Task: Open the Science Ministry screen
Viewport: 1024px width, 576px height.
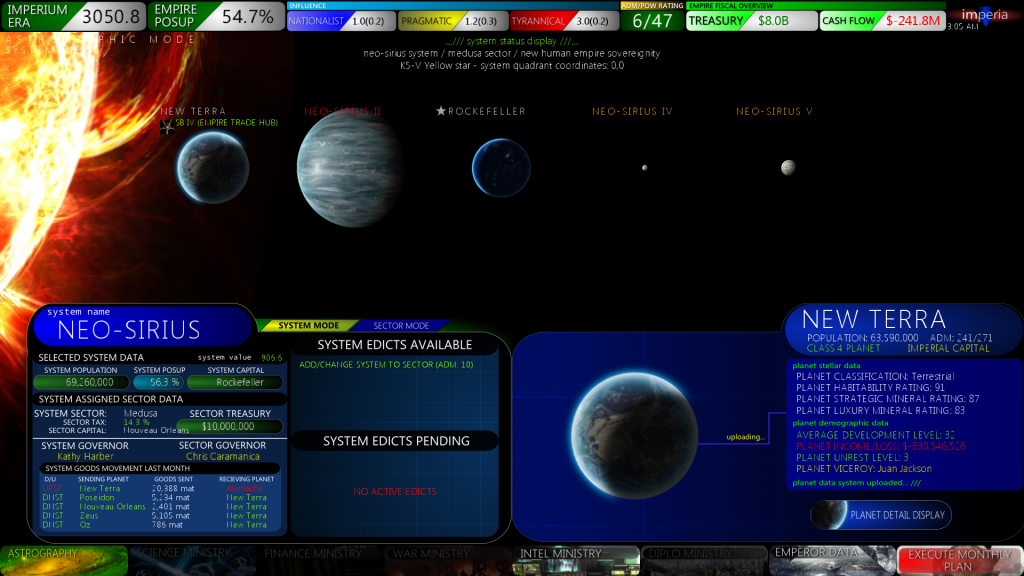Action: pos(192,560)
